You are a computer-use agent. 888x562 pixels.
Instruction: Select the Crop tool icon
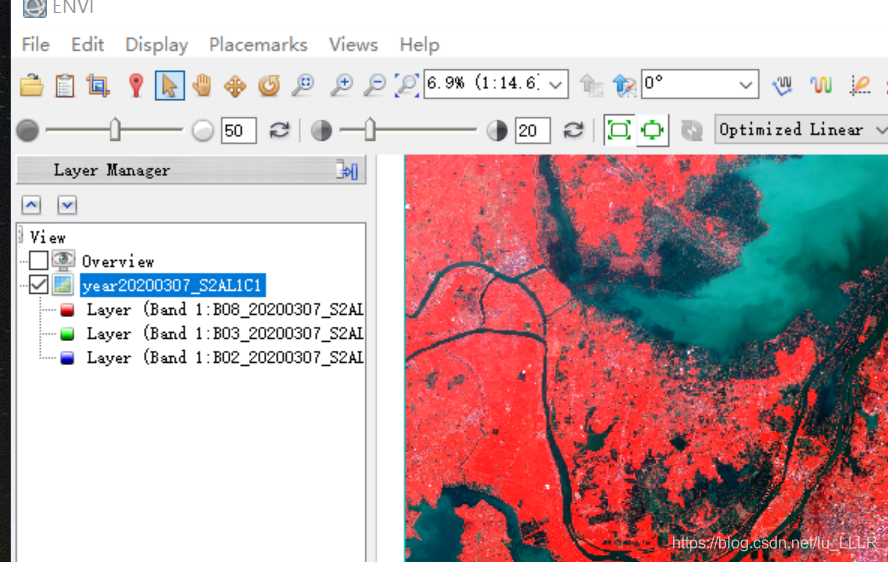(x=97, y=86)
